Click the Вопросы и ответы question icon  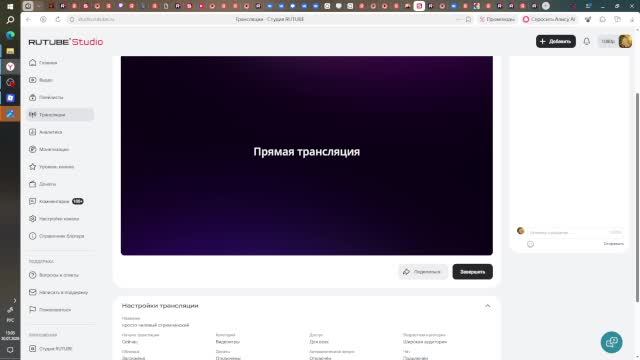(x=33, y=275)
